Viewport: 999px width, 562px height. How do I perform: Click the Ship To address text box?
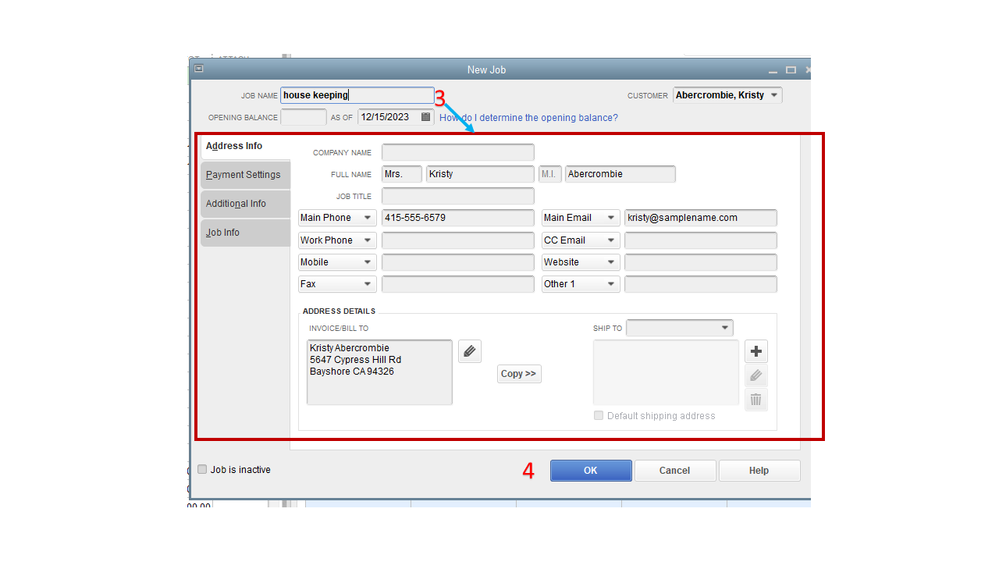[666, 372]
